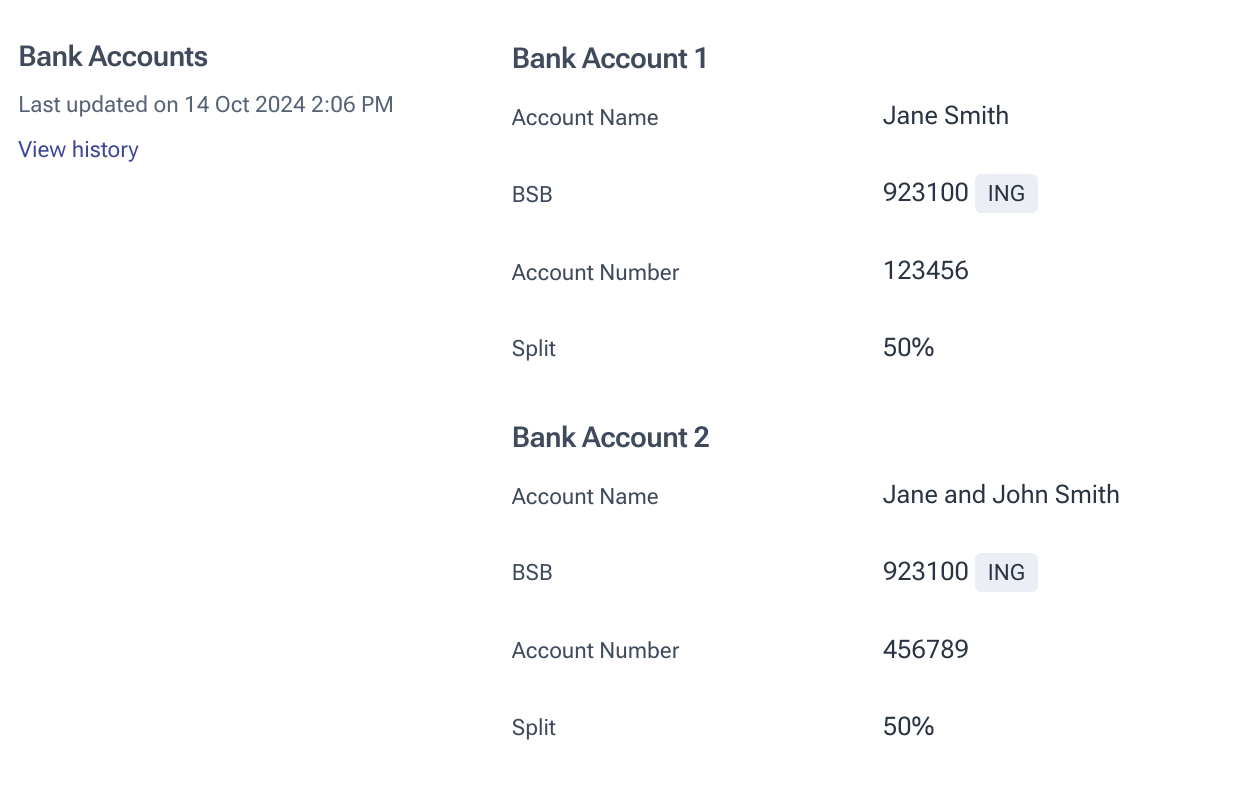Screen dimensions: 1234x786
Task: Click the 50% split of Bank Account 2
Action: pos(909,727)
